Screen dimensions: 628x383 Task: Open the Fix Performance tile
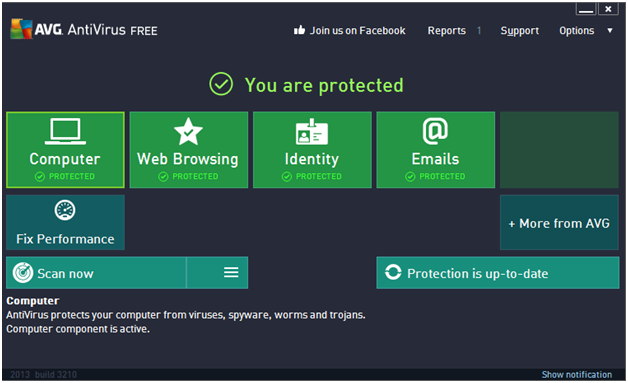point(65,223)
